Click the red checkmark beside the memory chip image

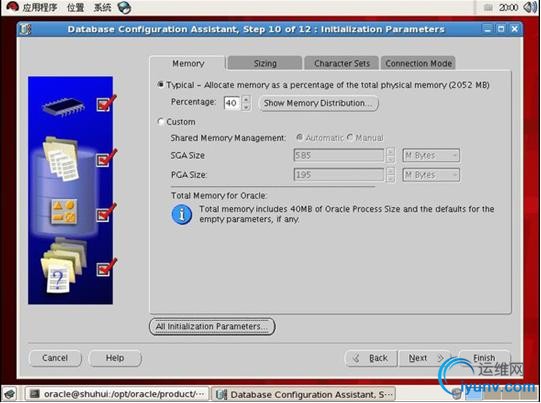(106, 103)
